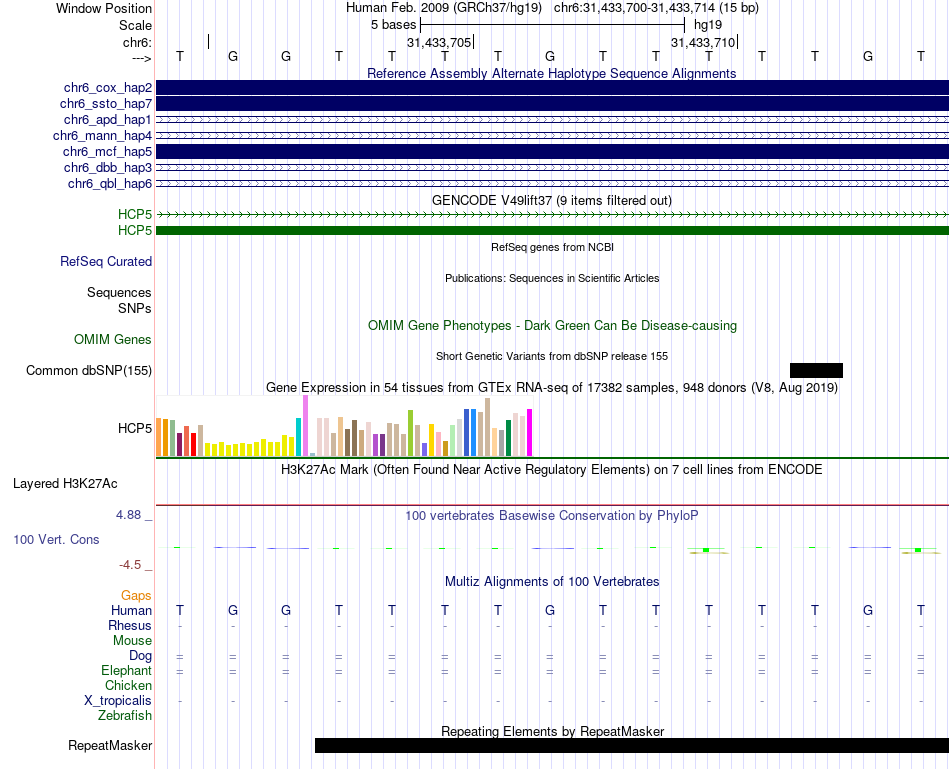Screen dimensions: 950x769
Task: Open the Layered H3K27Ac track label
Action: (65, 484)
